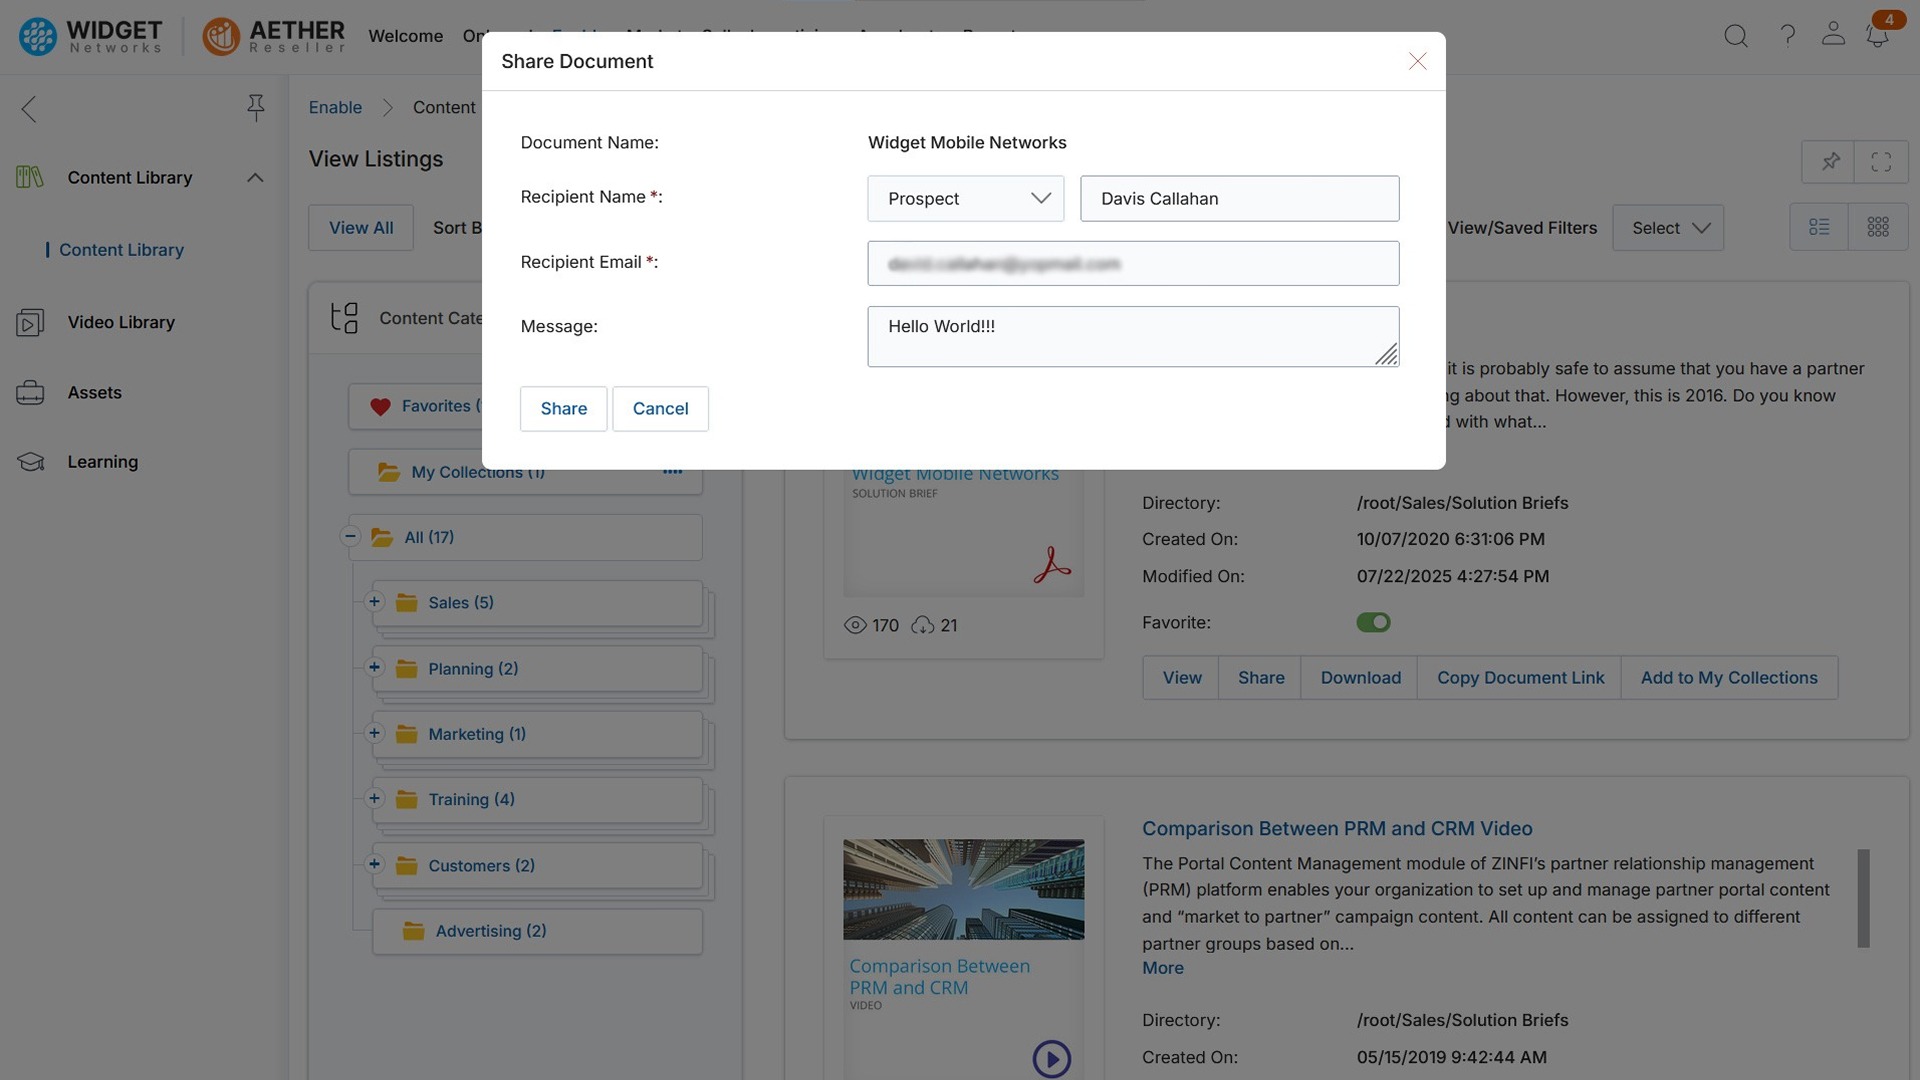
Task: Collapse the All folder tree
Action: point(350,536)
